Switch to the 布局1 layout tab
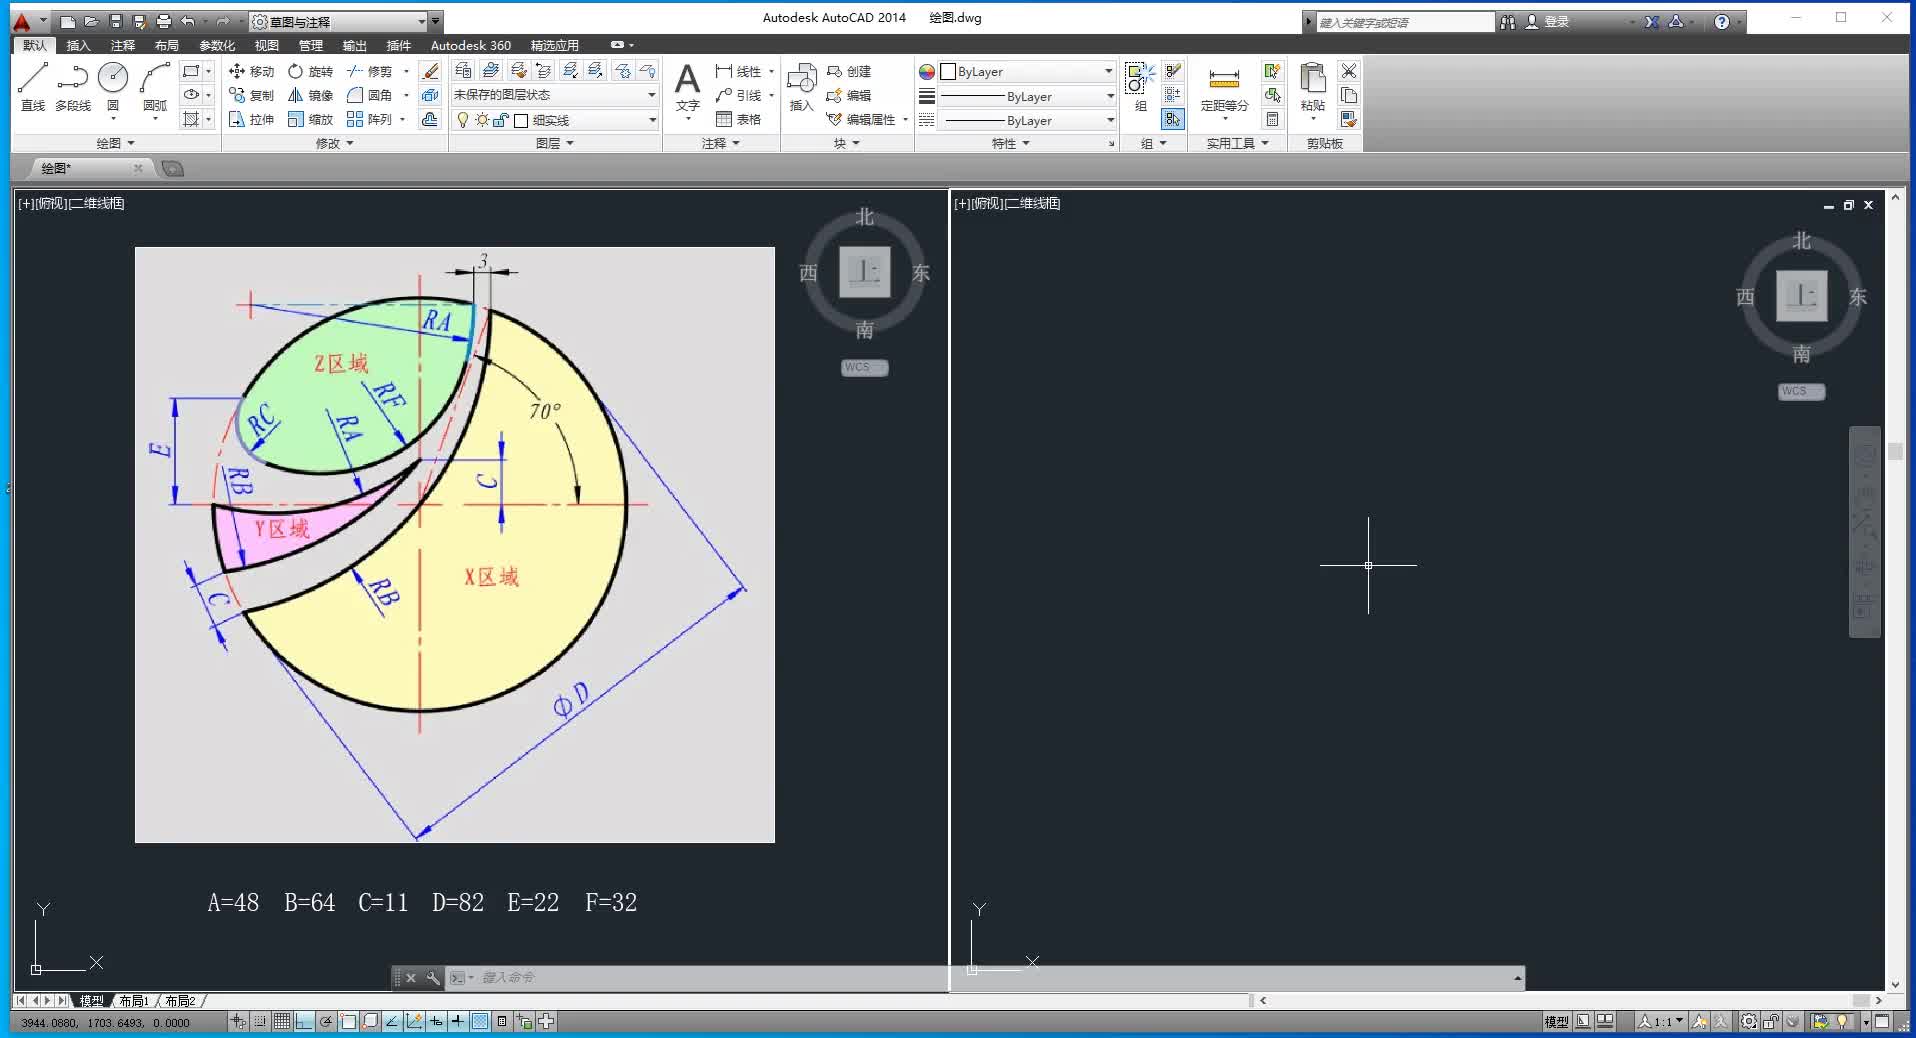This screenshot has height=1038, width=1916. (134, 1000)
